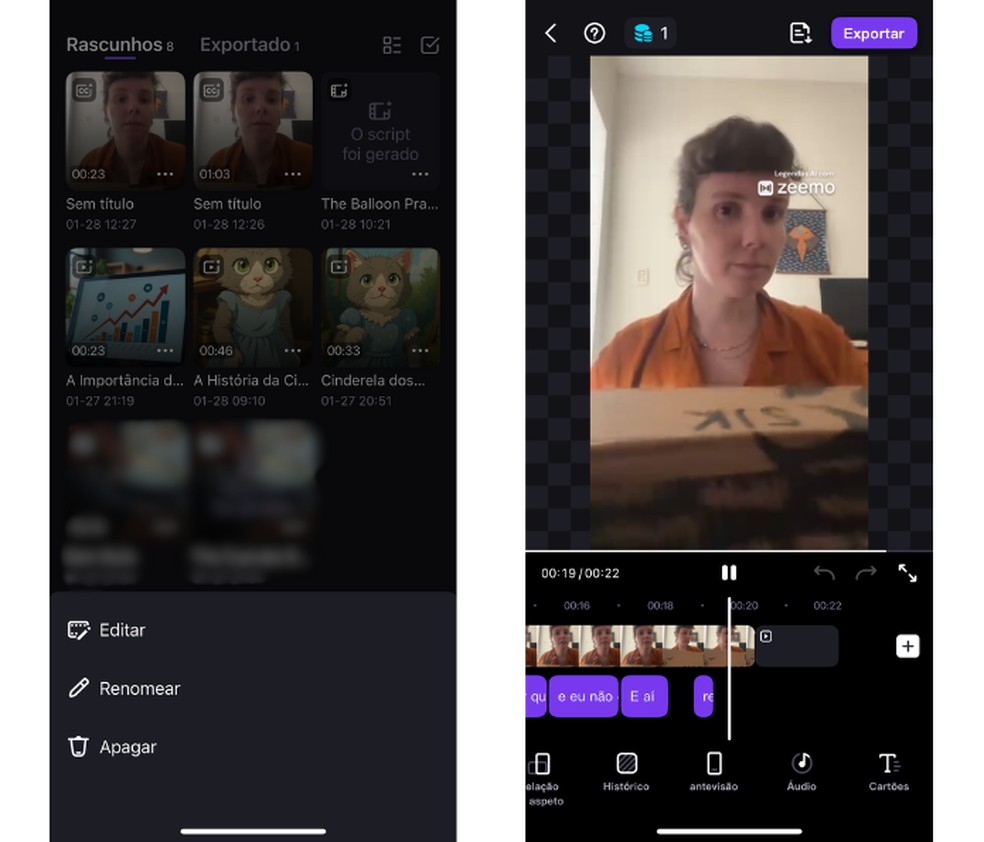The height and width of the screenshot is (842, 984).
Task: Select the 'e eu não' subtitle clip
Action: click(x=584, y=696)
